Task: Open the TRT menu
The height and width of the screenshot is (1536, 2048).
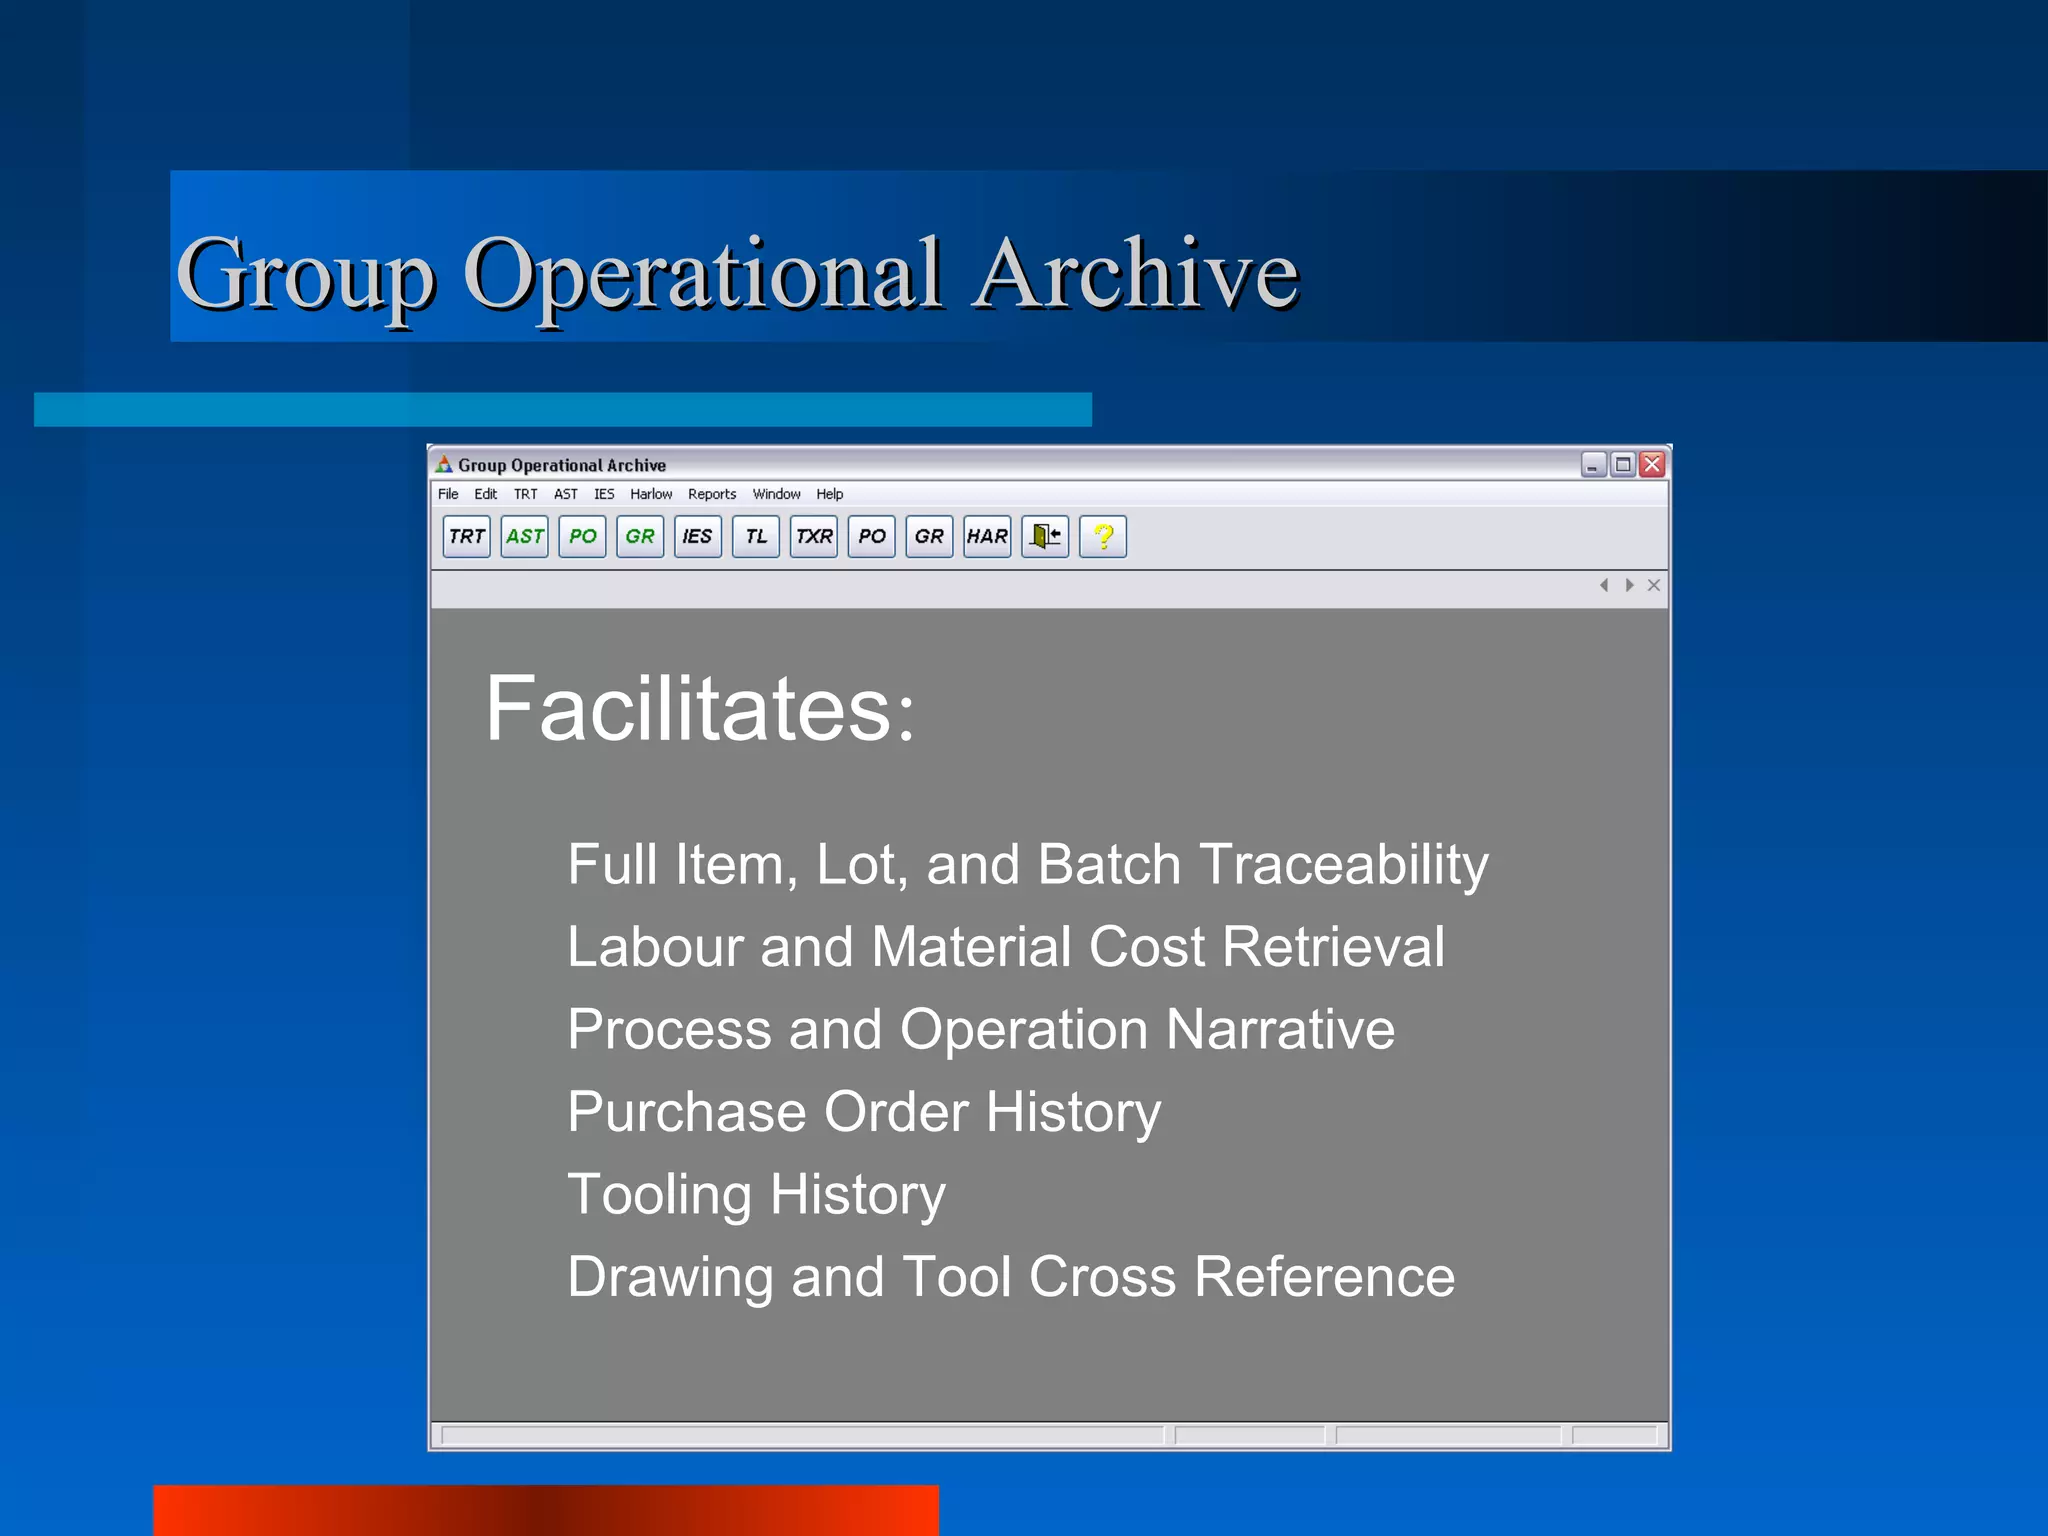Action: (525, 494)
